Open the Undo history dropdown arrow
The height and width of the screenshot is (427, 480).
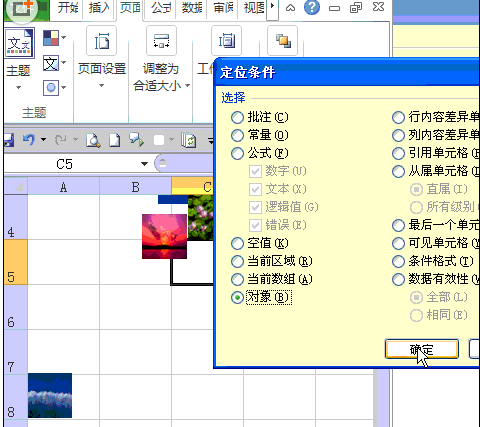(43, 139)
